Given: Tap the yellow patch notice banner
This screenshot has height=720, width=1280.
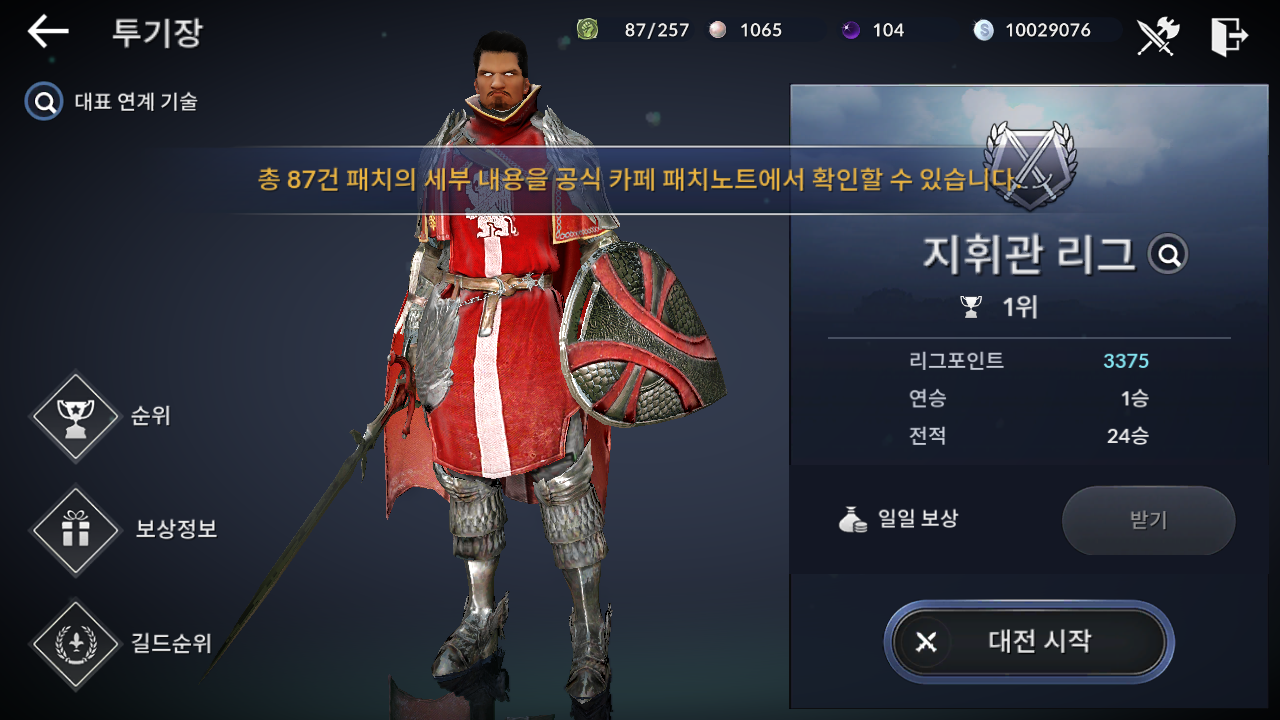Looking at the screenshot, I should pyautogui.click(x=640, y=181).
